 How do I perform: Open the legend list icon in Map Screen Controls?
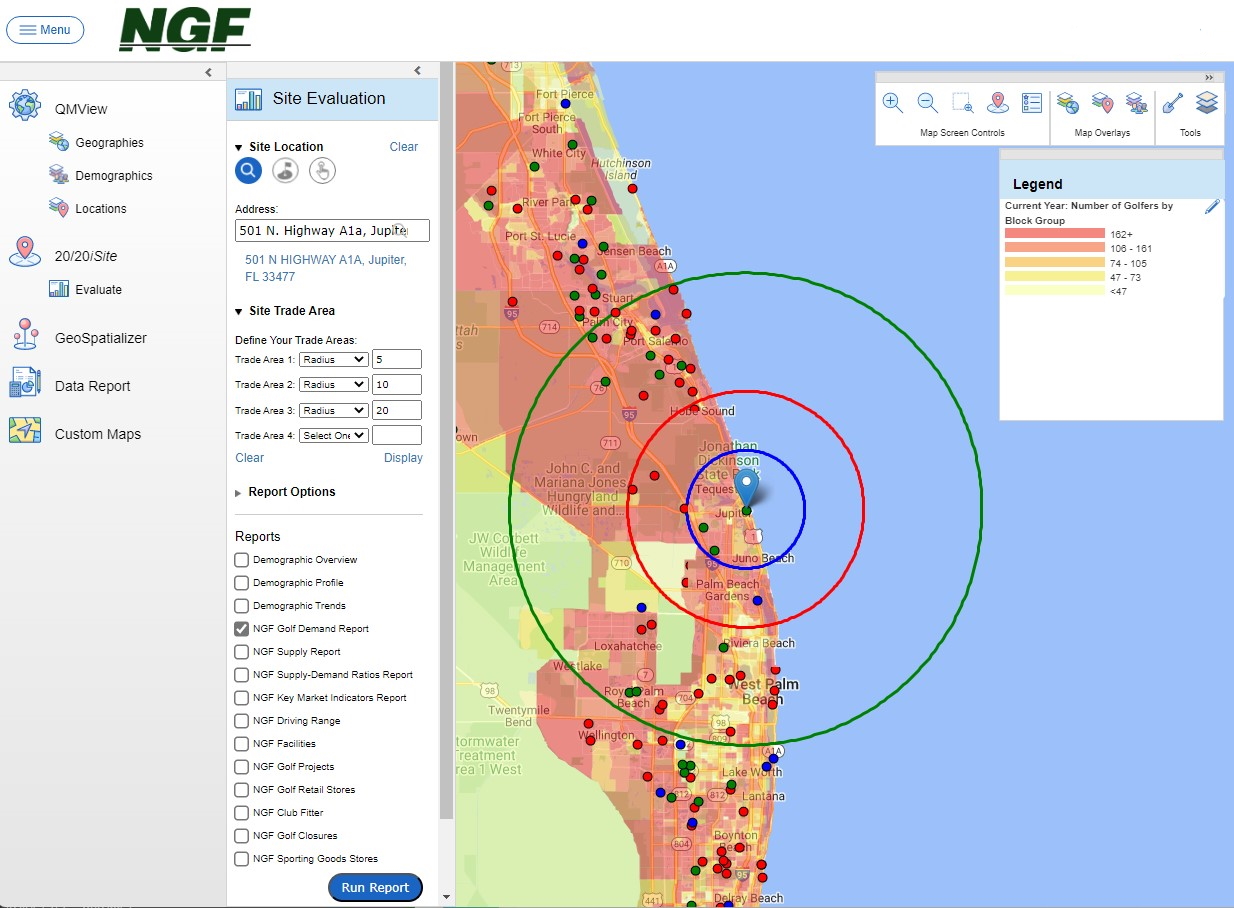tap(1032, 102)
